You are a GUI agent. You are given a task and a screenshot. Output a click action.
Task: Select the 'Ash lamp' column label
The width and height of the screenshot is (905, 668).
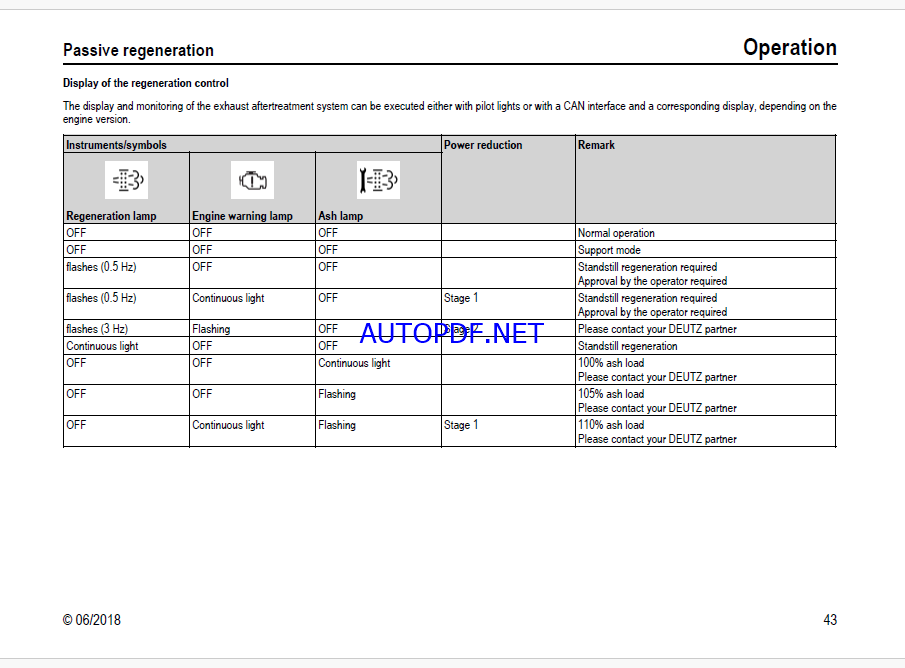(341, 216)
